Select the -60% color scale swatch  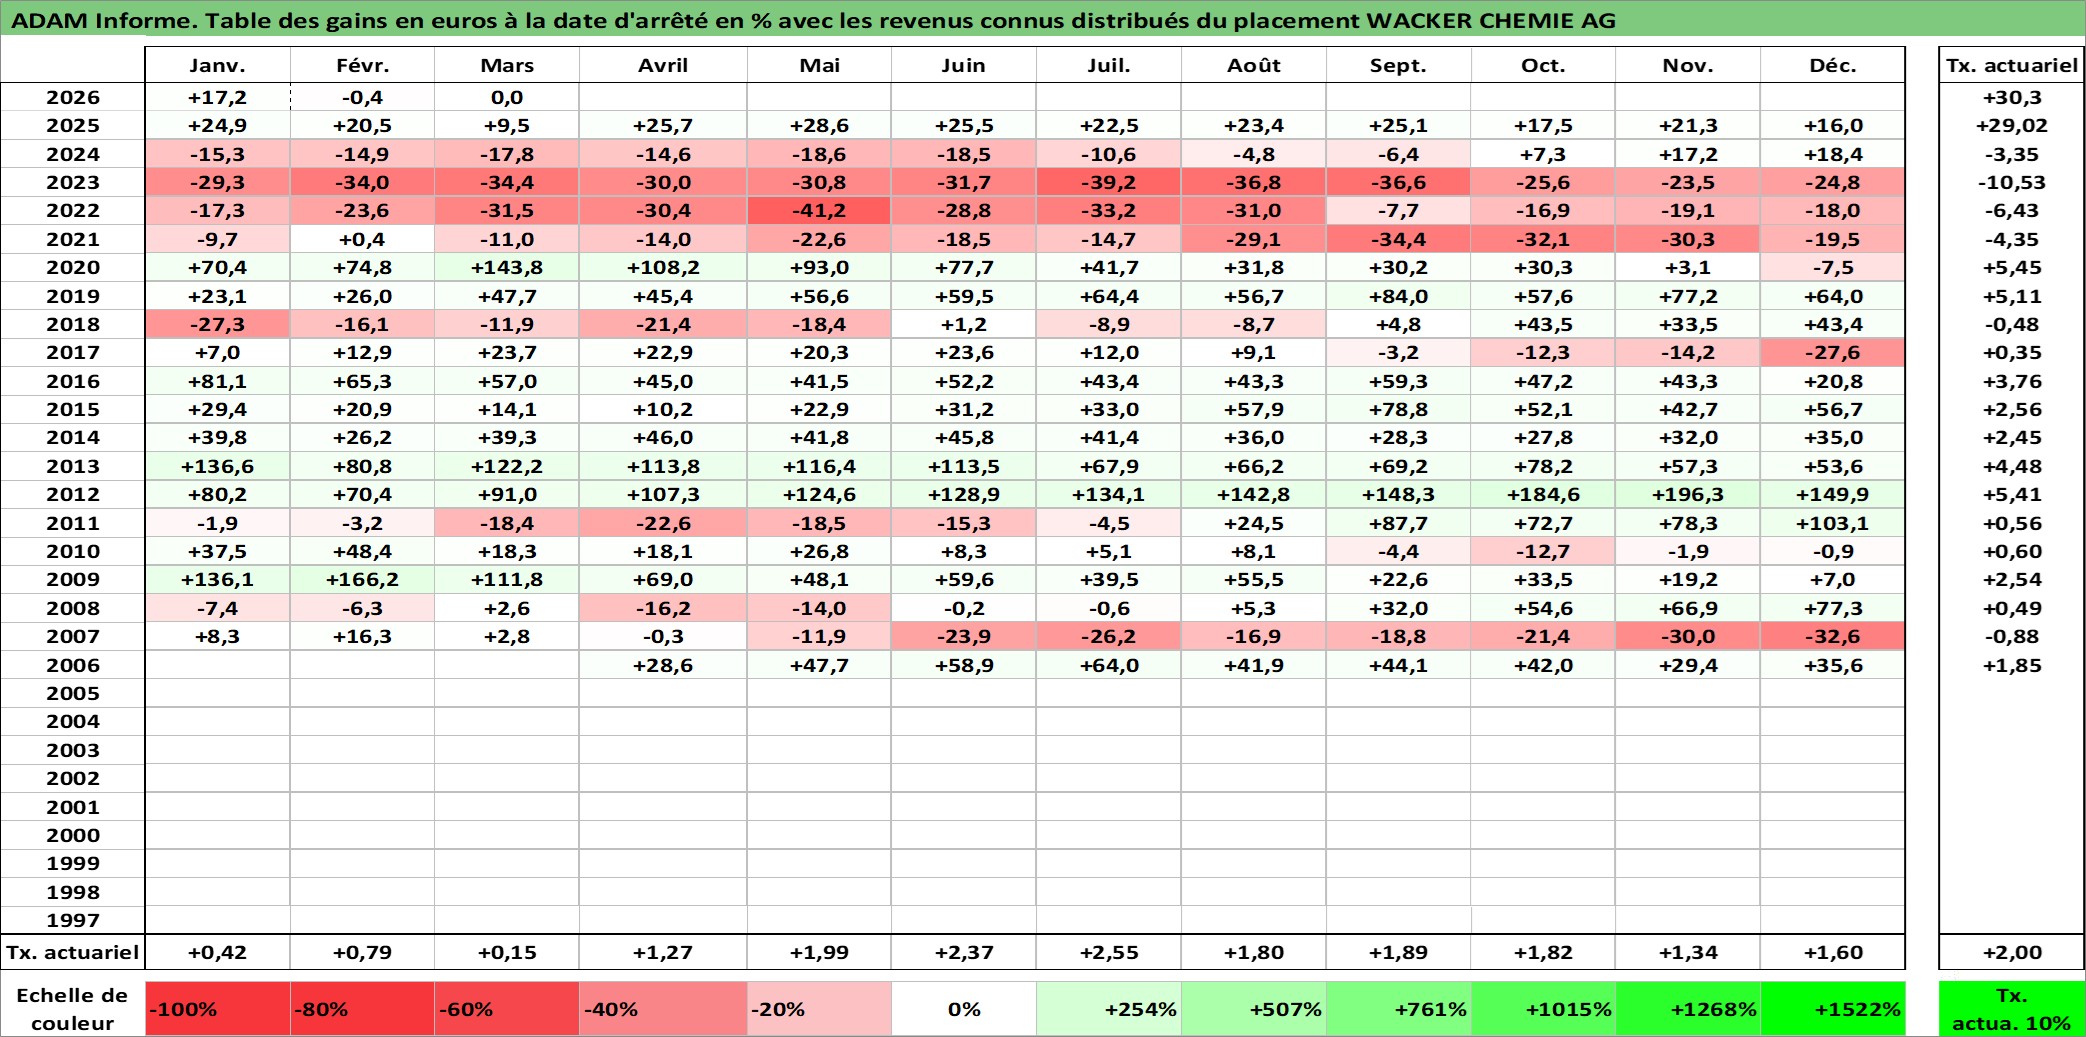pyautogui.click(x=507, y=1009)
